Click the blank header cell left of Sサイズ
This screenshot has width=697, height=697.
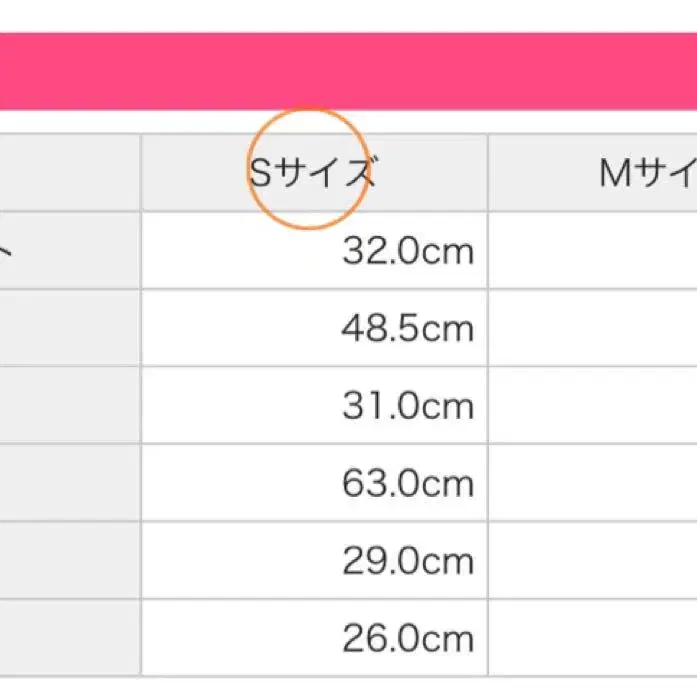(69, 174)
